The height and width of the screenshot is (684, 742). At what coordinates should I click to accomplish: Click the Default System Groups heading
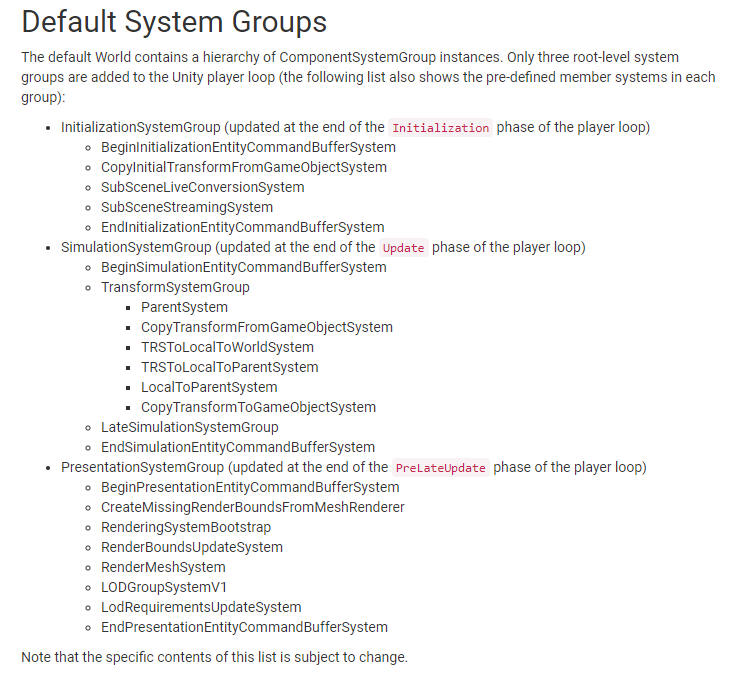174,21
